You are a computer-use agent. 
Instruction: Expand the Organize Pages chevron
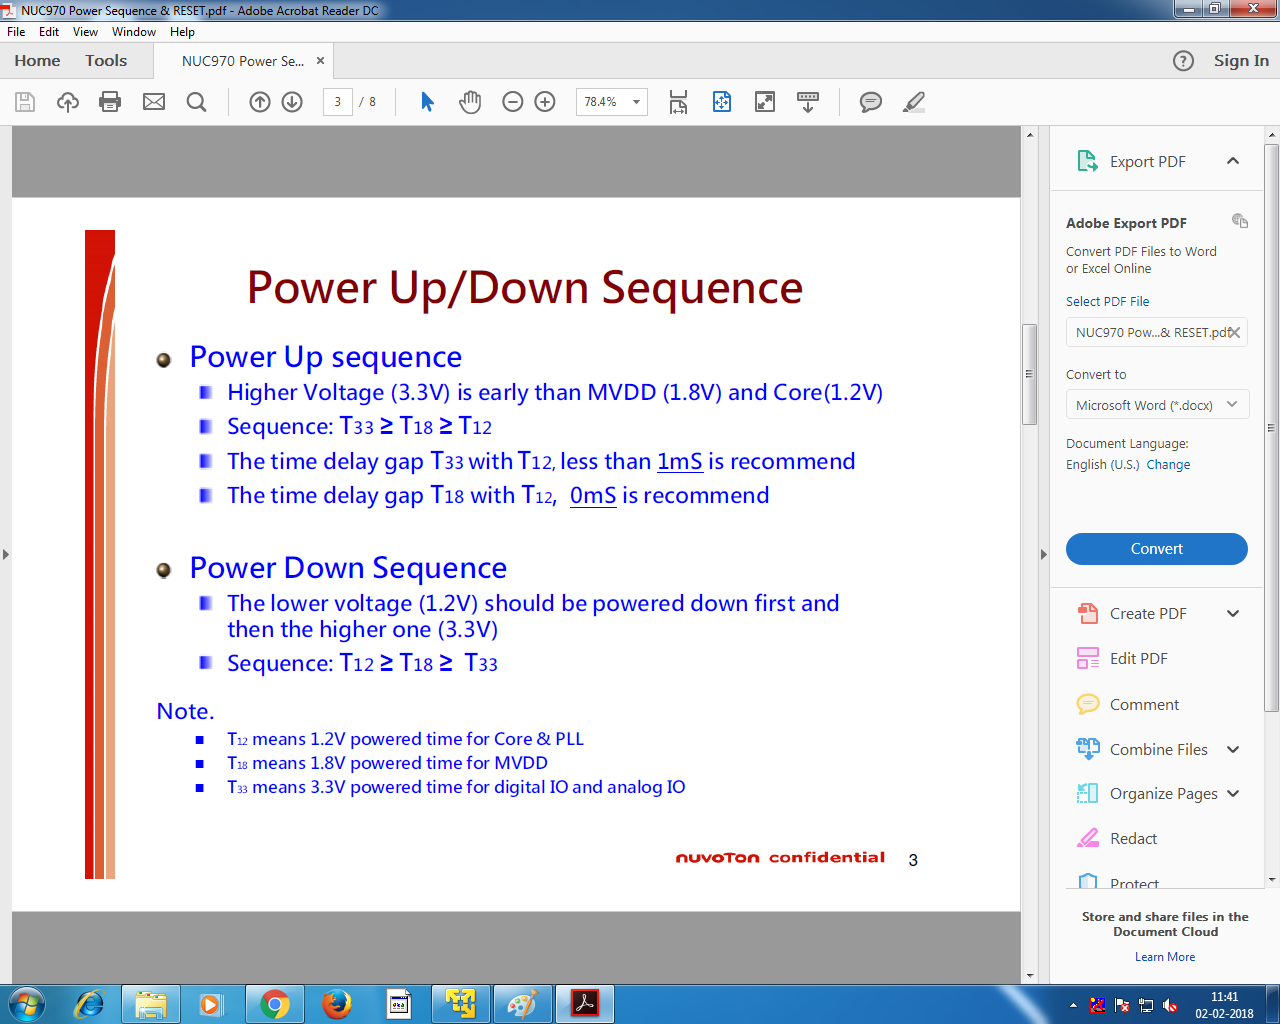coord(1233,793)
